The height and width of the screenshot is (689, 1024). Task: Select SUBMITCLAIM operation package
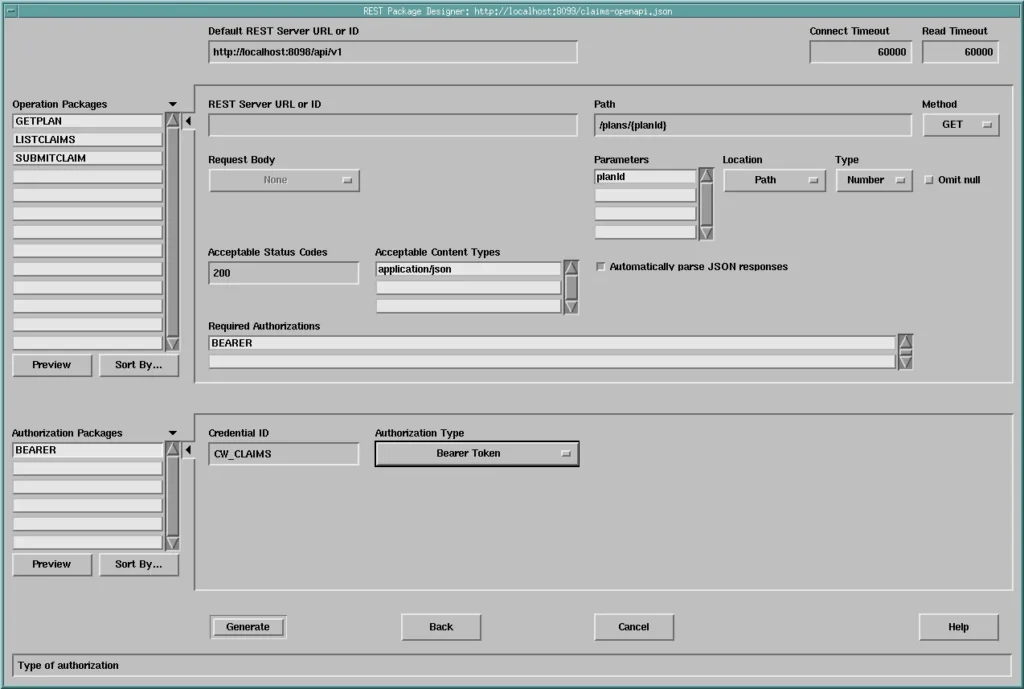(x=87, y=158)
